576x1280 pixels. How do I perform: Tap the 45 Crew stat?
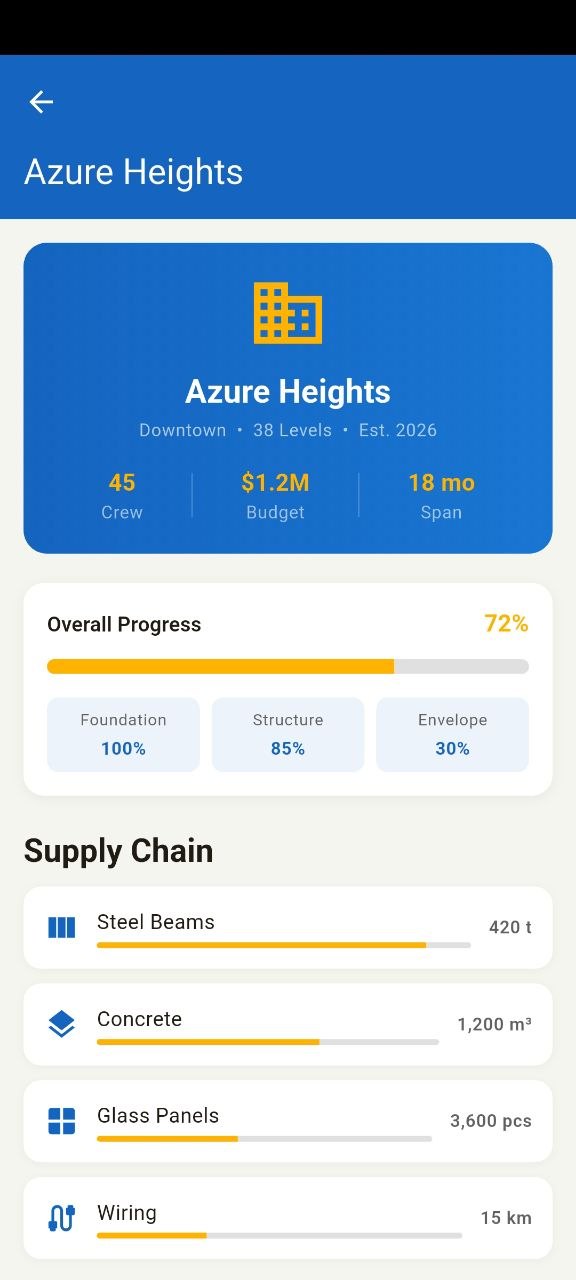point(121,496)
